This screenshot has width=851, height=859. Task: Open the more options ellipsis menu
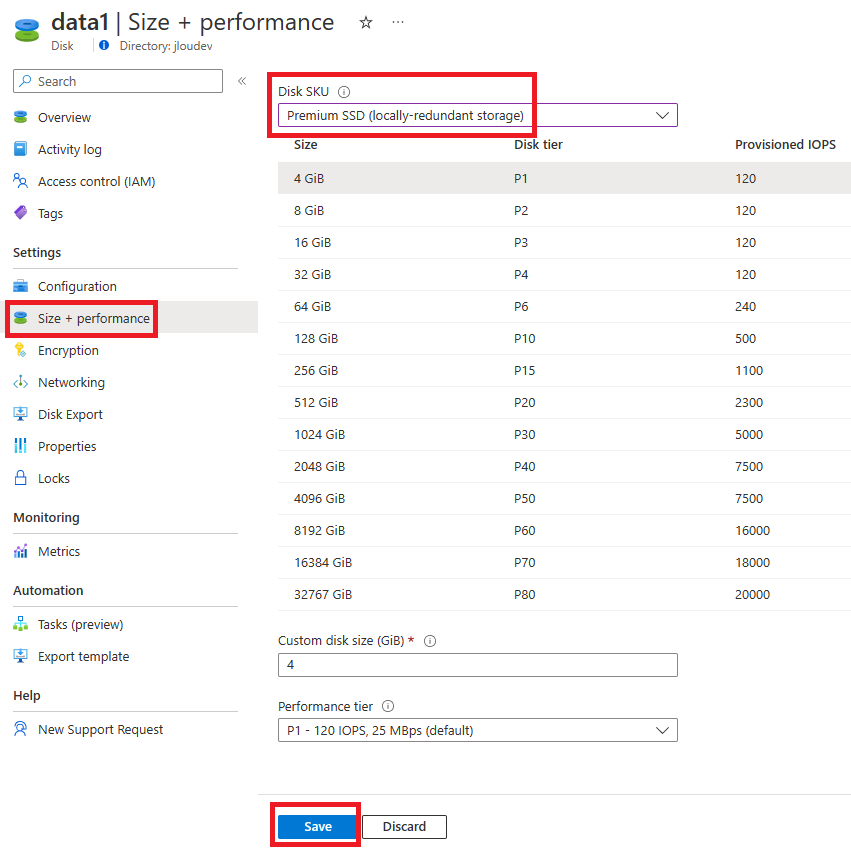tap(398, 22)
